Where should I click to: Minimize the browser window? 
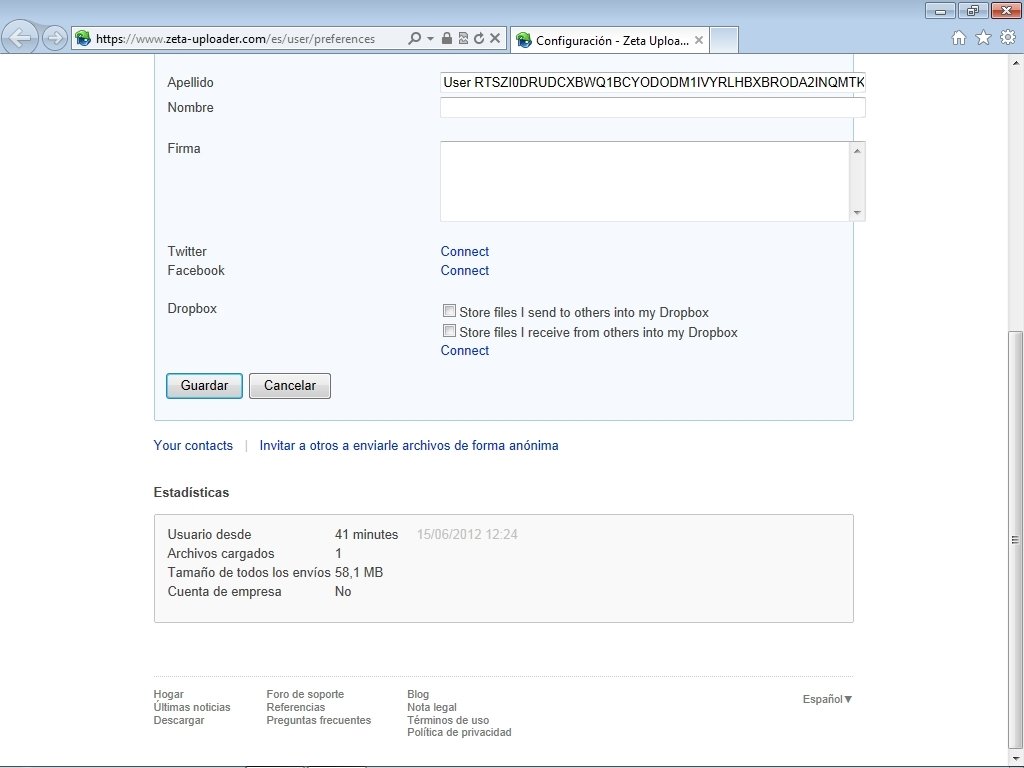(940, 10)
